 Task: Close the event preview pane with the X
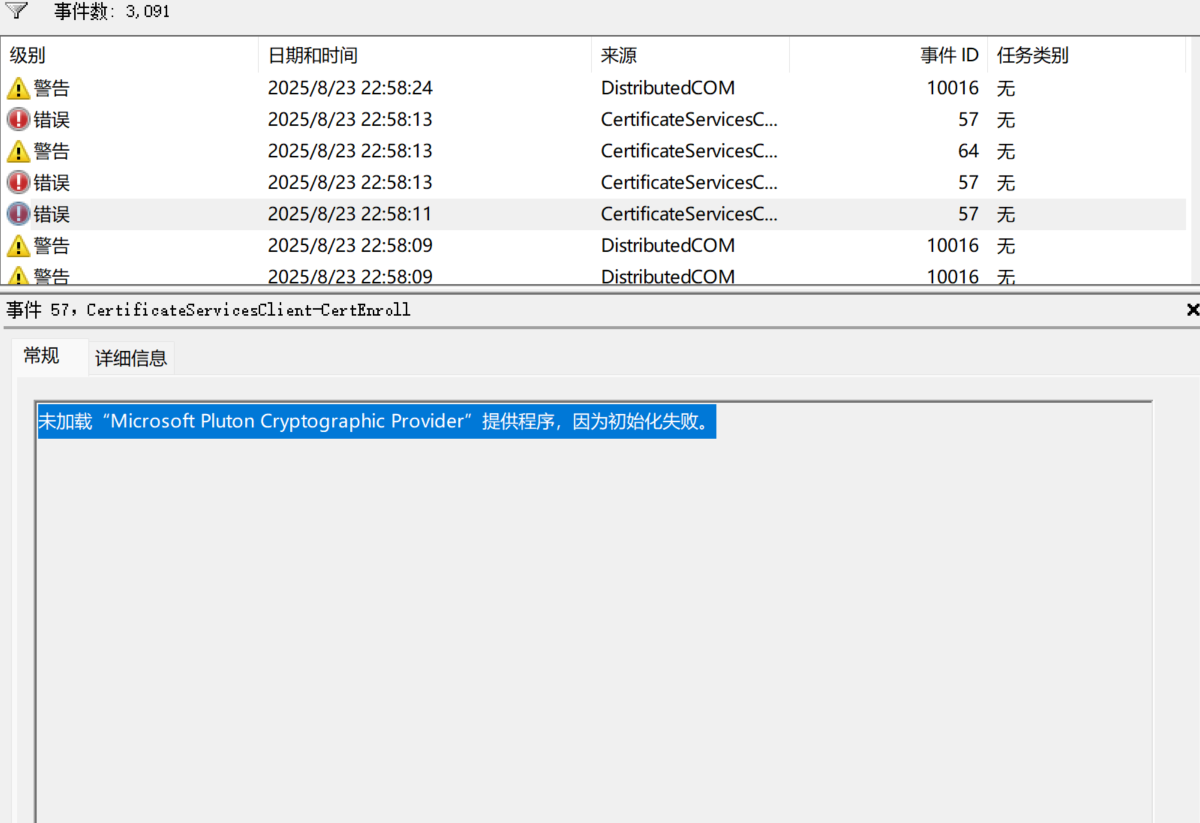coord(1191,310)
